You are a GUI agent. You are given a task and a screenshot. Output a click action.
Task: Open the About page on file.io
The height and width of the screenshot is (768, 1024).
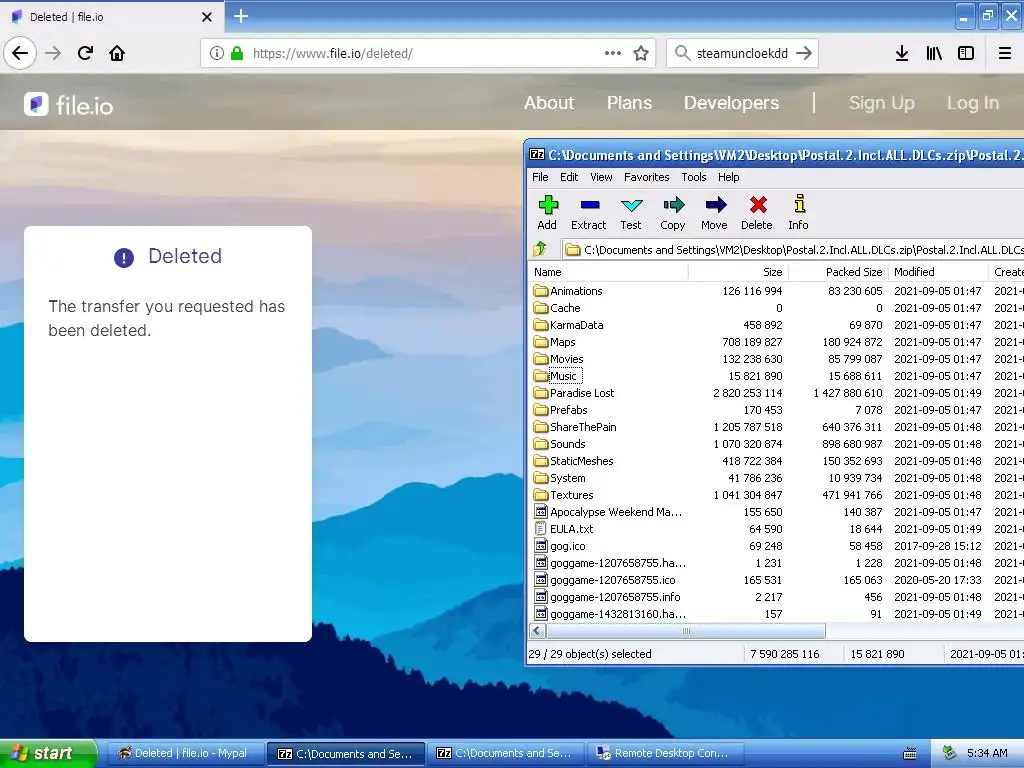549,103
